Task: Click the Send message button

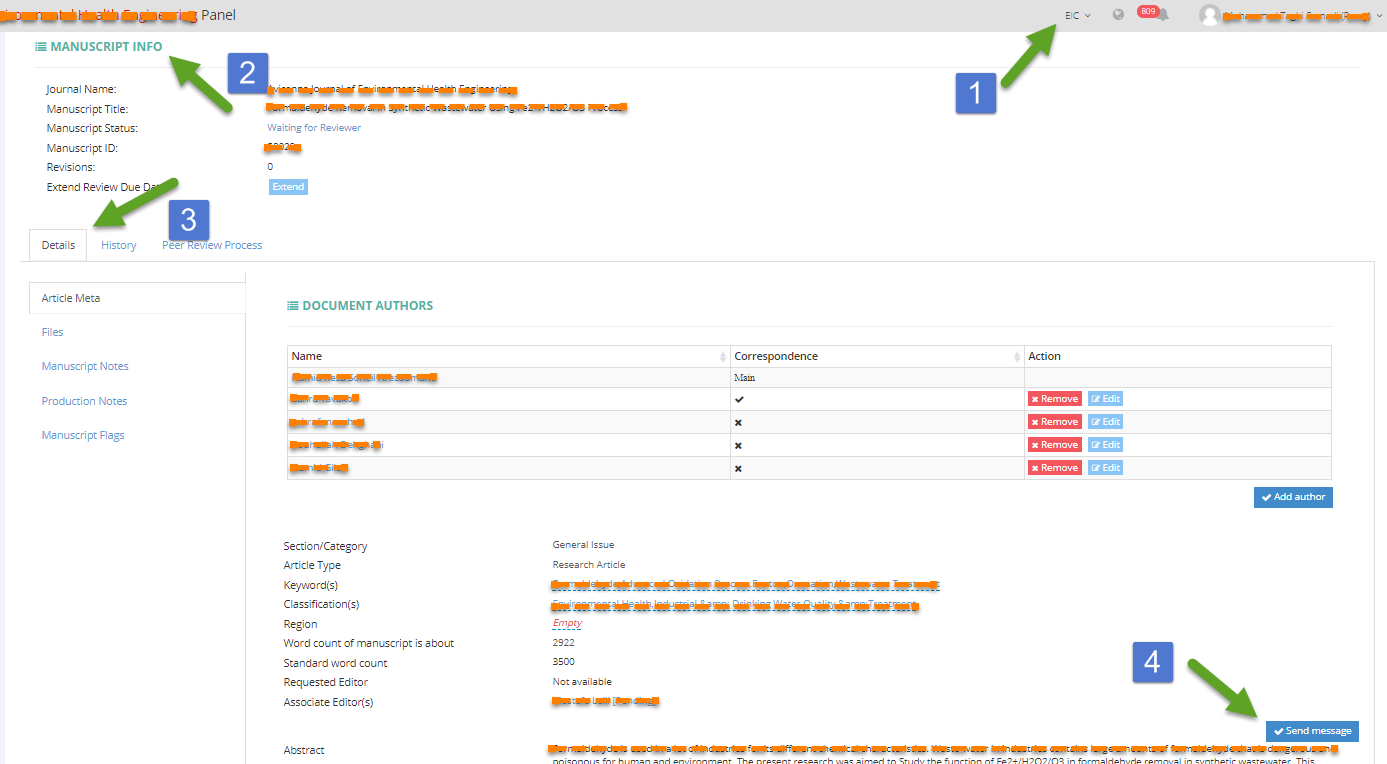Action: point(1312,731)
